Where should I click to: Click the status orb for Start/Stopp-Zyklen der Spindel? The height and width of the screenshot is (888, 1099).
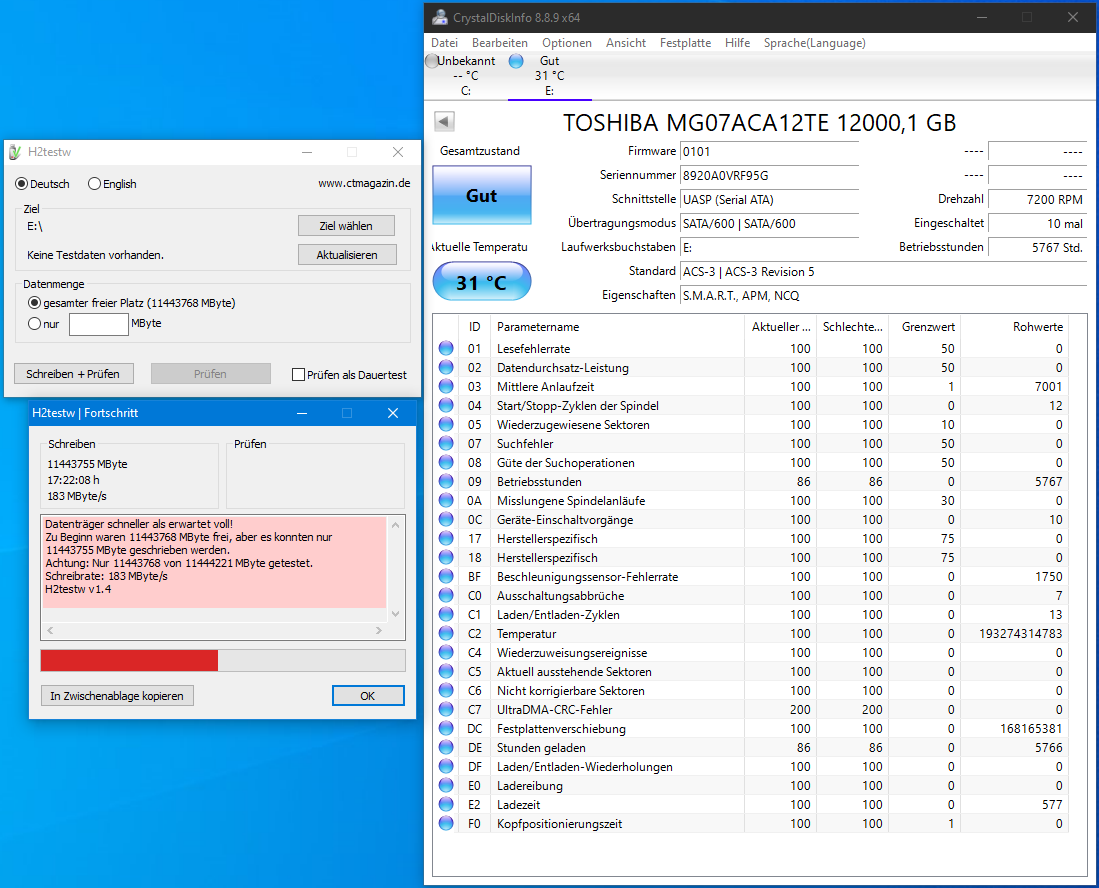coord(446,405)
